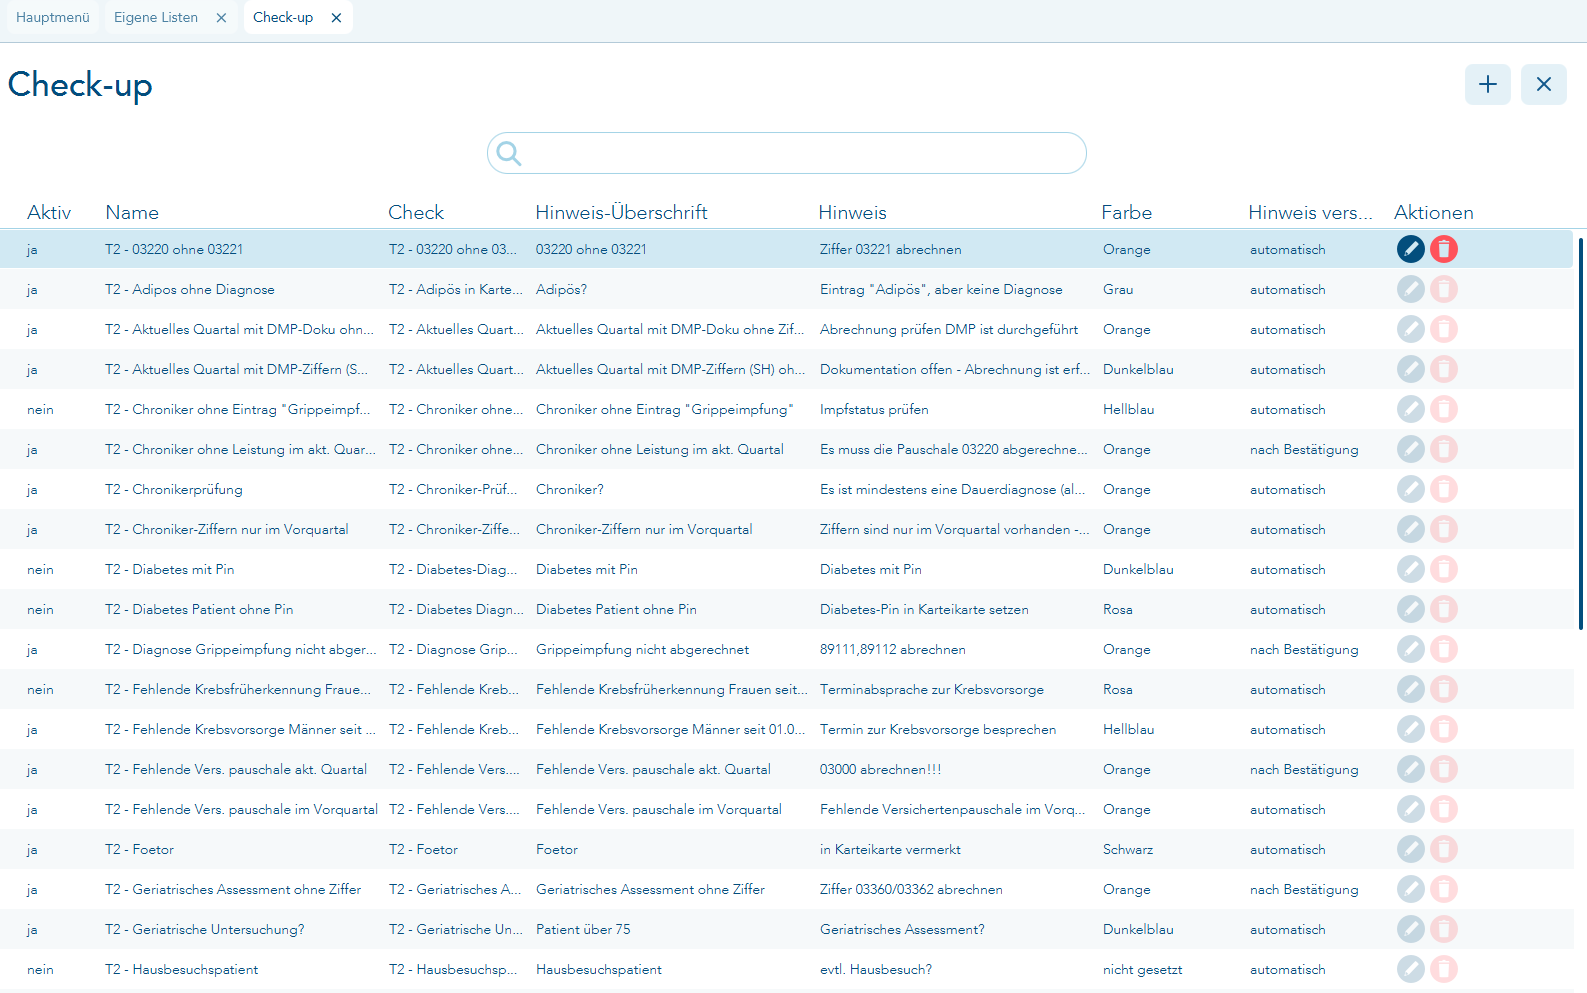
Task: Edit the T2 - Adipos ohne Diagnose row
Action: (1410, 289)
